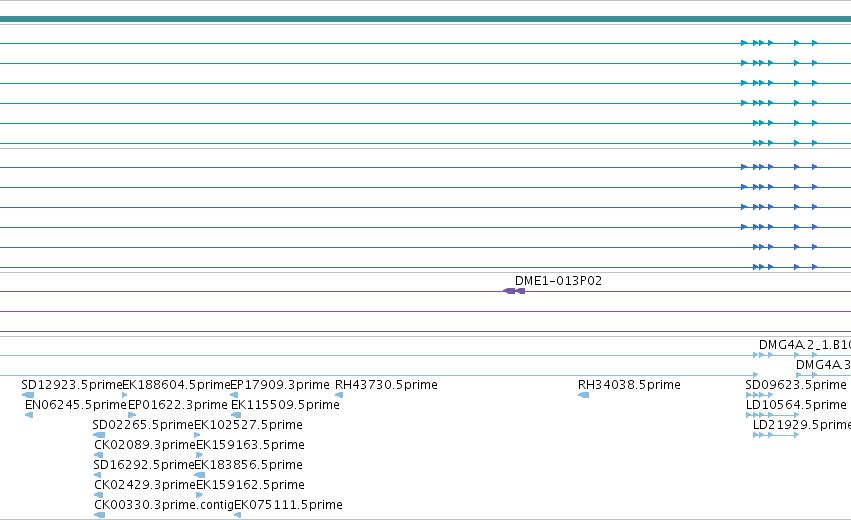851x520 pixels.
Task: Select the arrow glyph under CK02429.3prime
Action: tap(98, 496)
